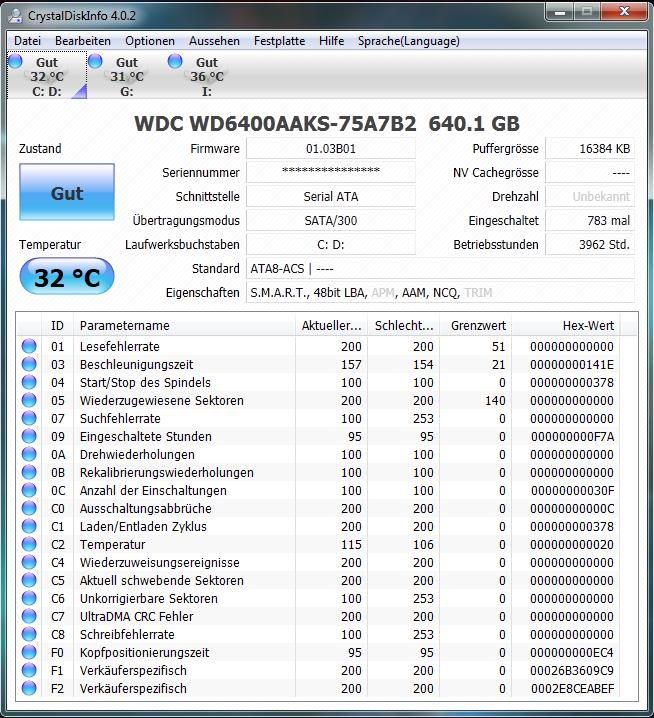The image size is (654, 718).
Task: Click status orb of Laden/Entladen Zyklus
Action: 29,526
